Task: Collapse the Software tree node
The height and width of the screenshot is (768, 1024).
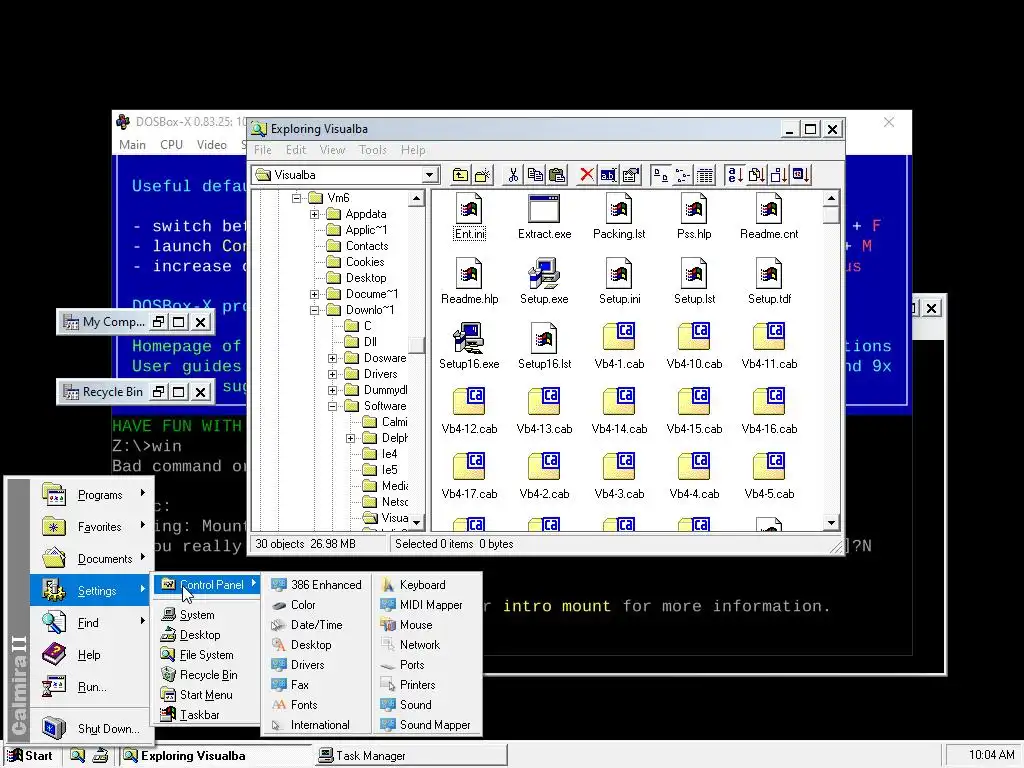Action: (332, 406)
